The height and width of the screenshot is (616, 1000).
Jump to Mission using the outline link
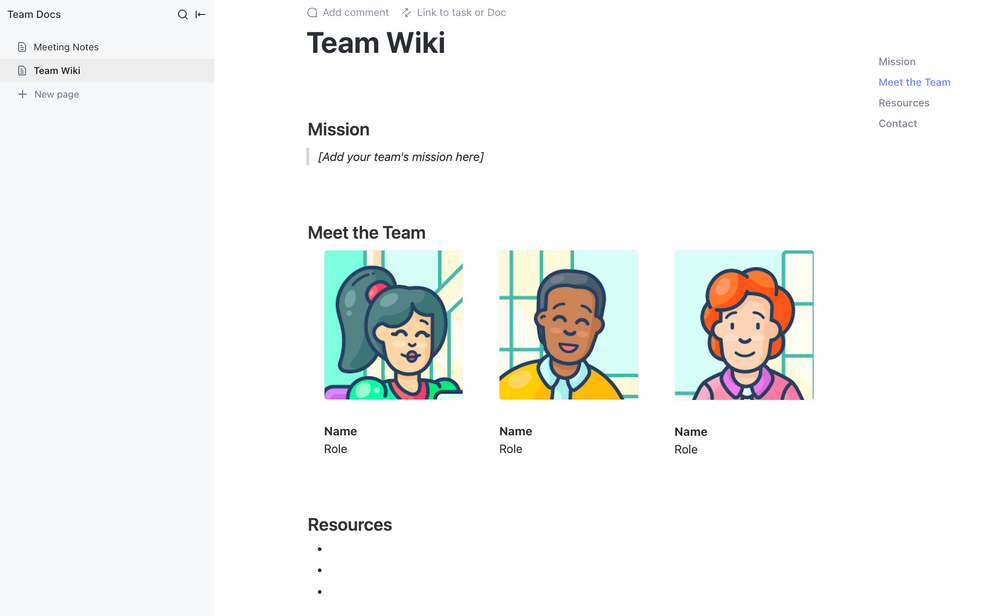896,61
